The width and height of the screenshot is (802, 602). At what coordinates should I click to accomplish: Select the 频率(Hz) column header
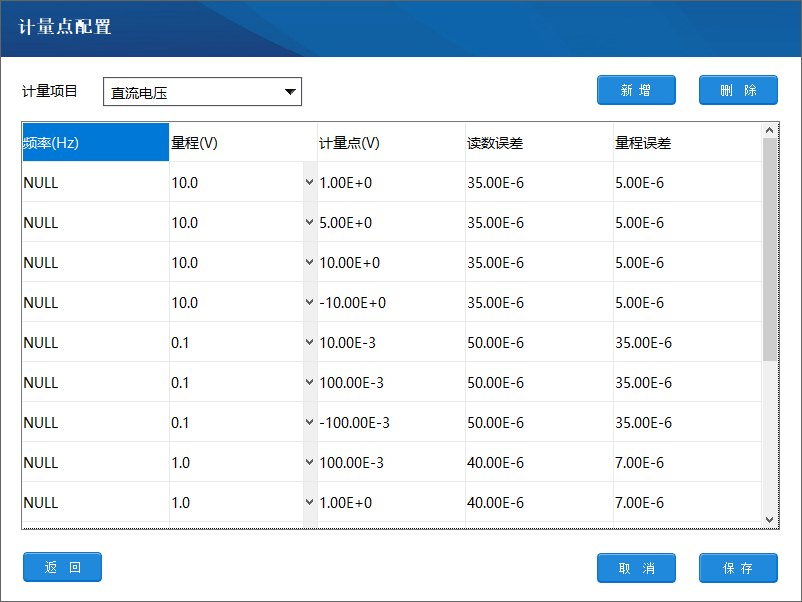pyautogui.click(x=95, y=143)
